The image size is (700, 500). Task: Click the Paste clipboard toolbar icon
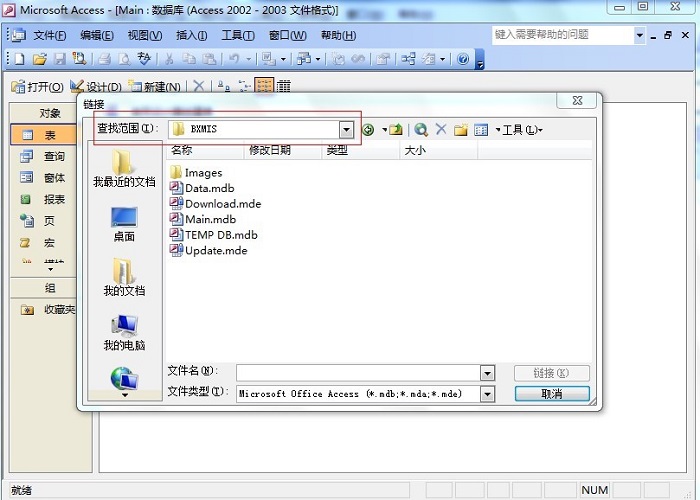point(209,59)
